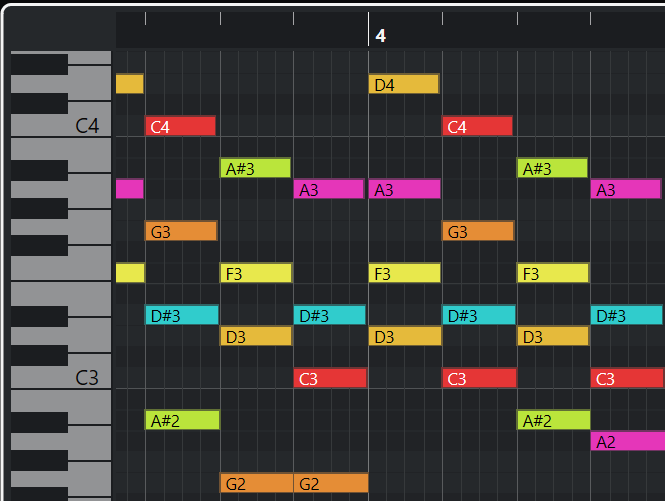Click the rightmost red C3 note
The image size is (665, 501).
[628, 379]
